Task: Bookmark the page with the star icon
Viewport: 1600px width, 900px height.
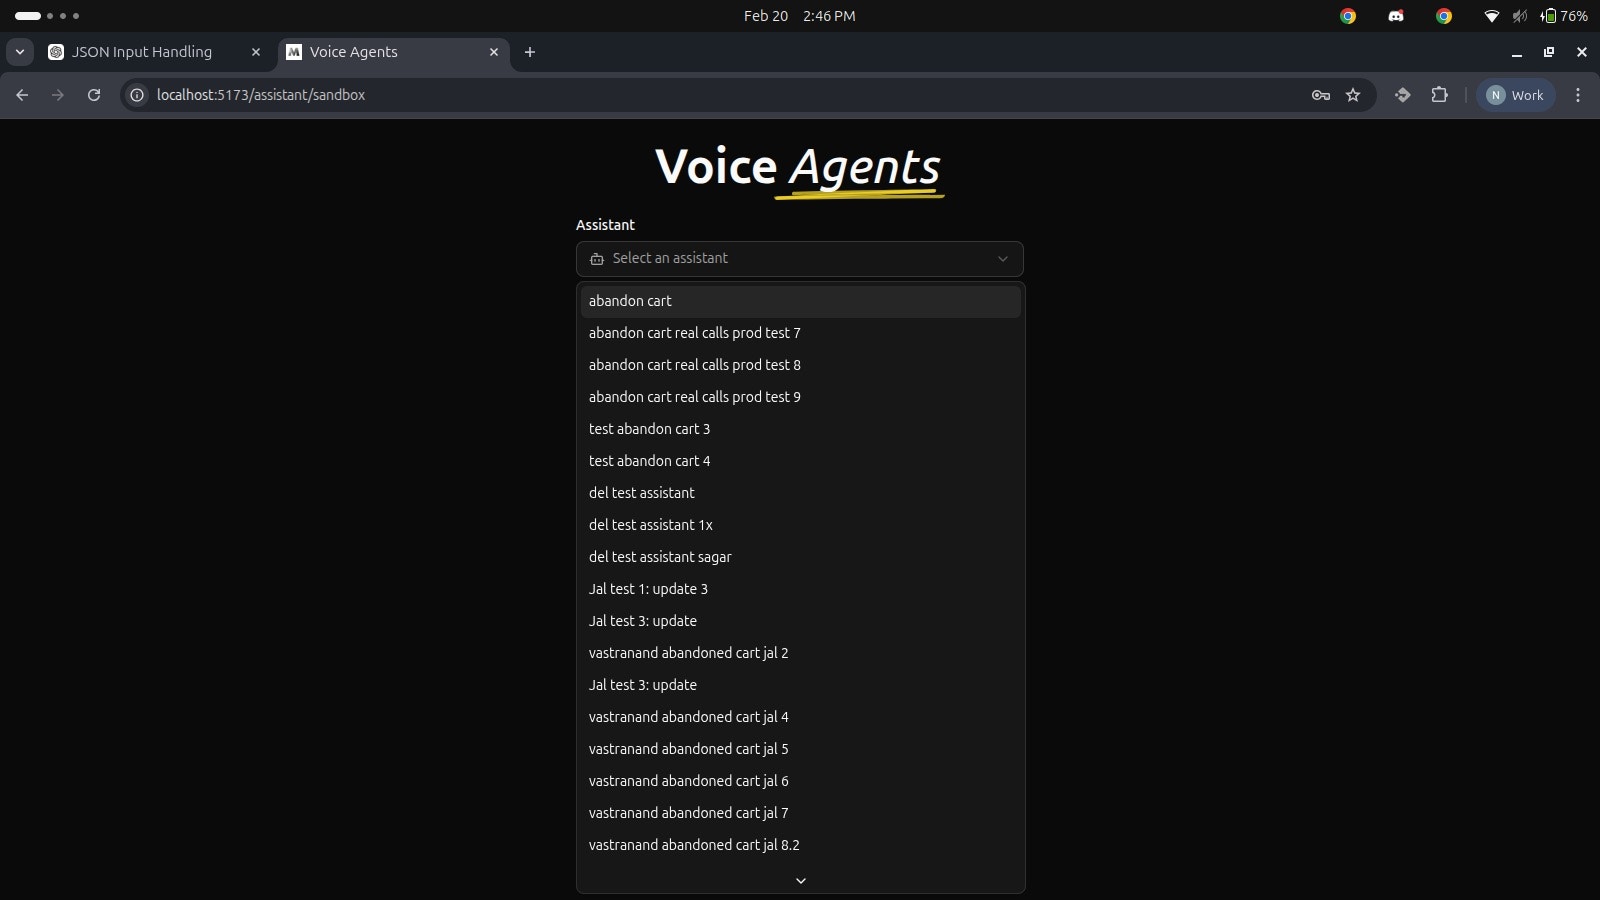Action: [1353, 95]
